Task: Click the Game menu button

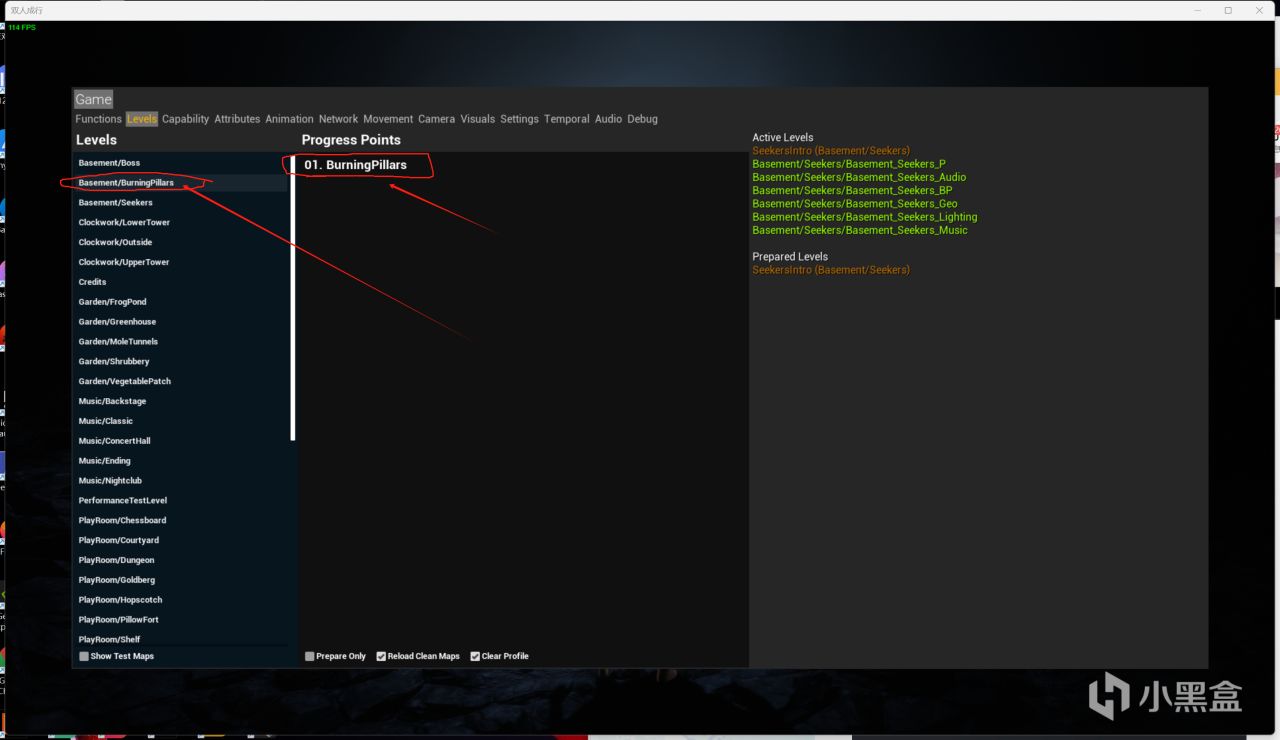Action: tap(93, 99)
